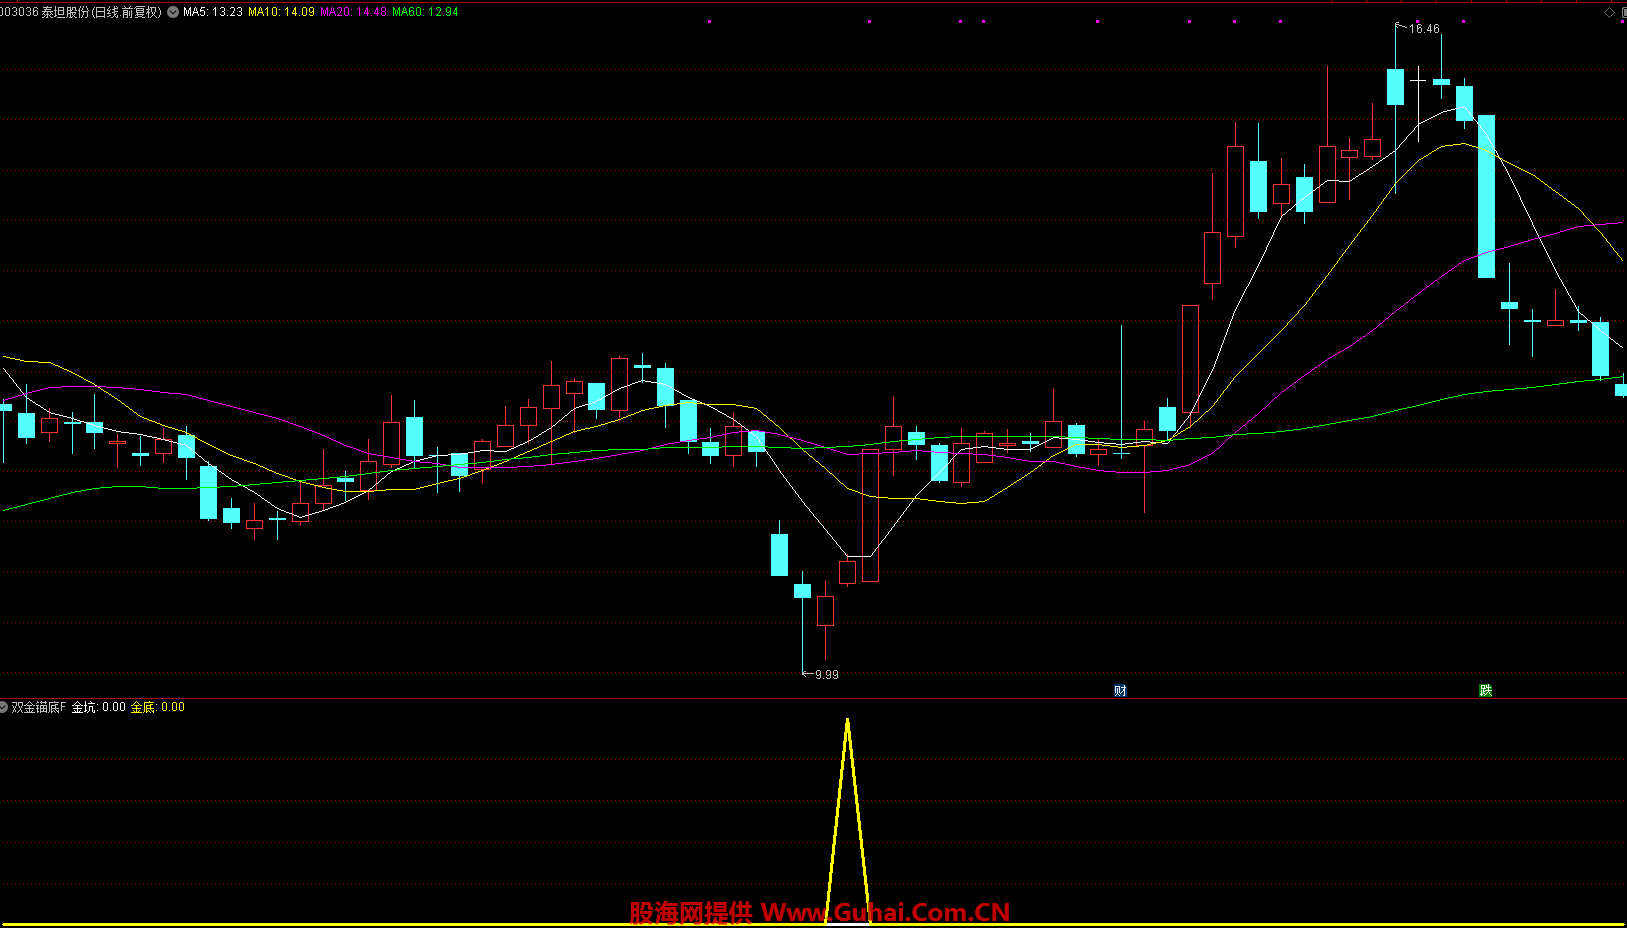Open the main chart indicator dropdown arrow
Image resolution: width=1627 pixels, height=928 pixels.
coord(173,12)
